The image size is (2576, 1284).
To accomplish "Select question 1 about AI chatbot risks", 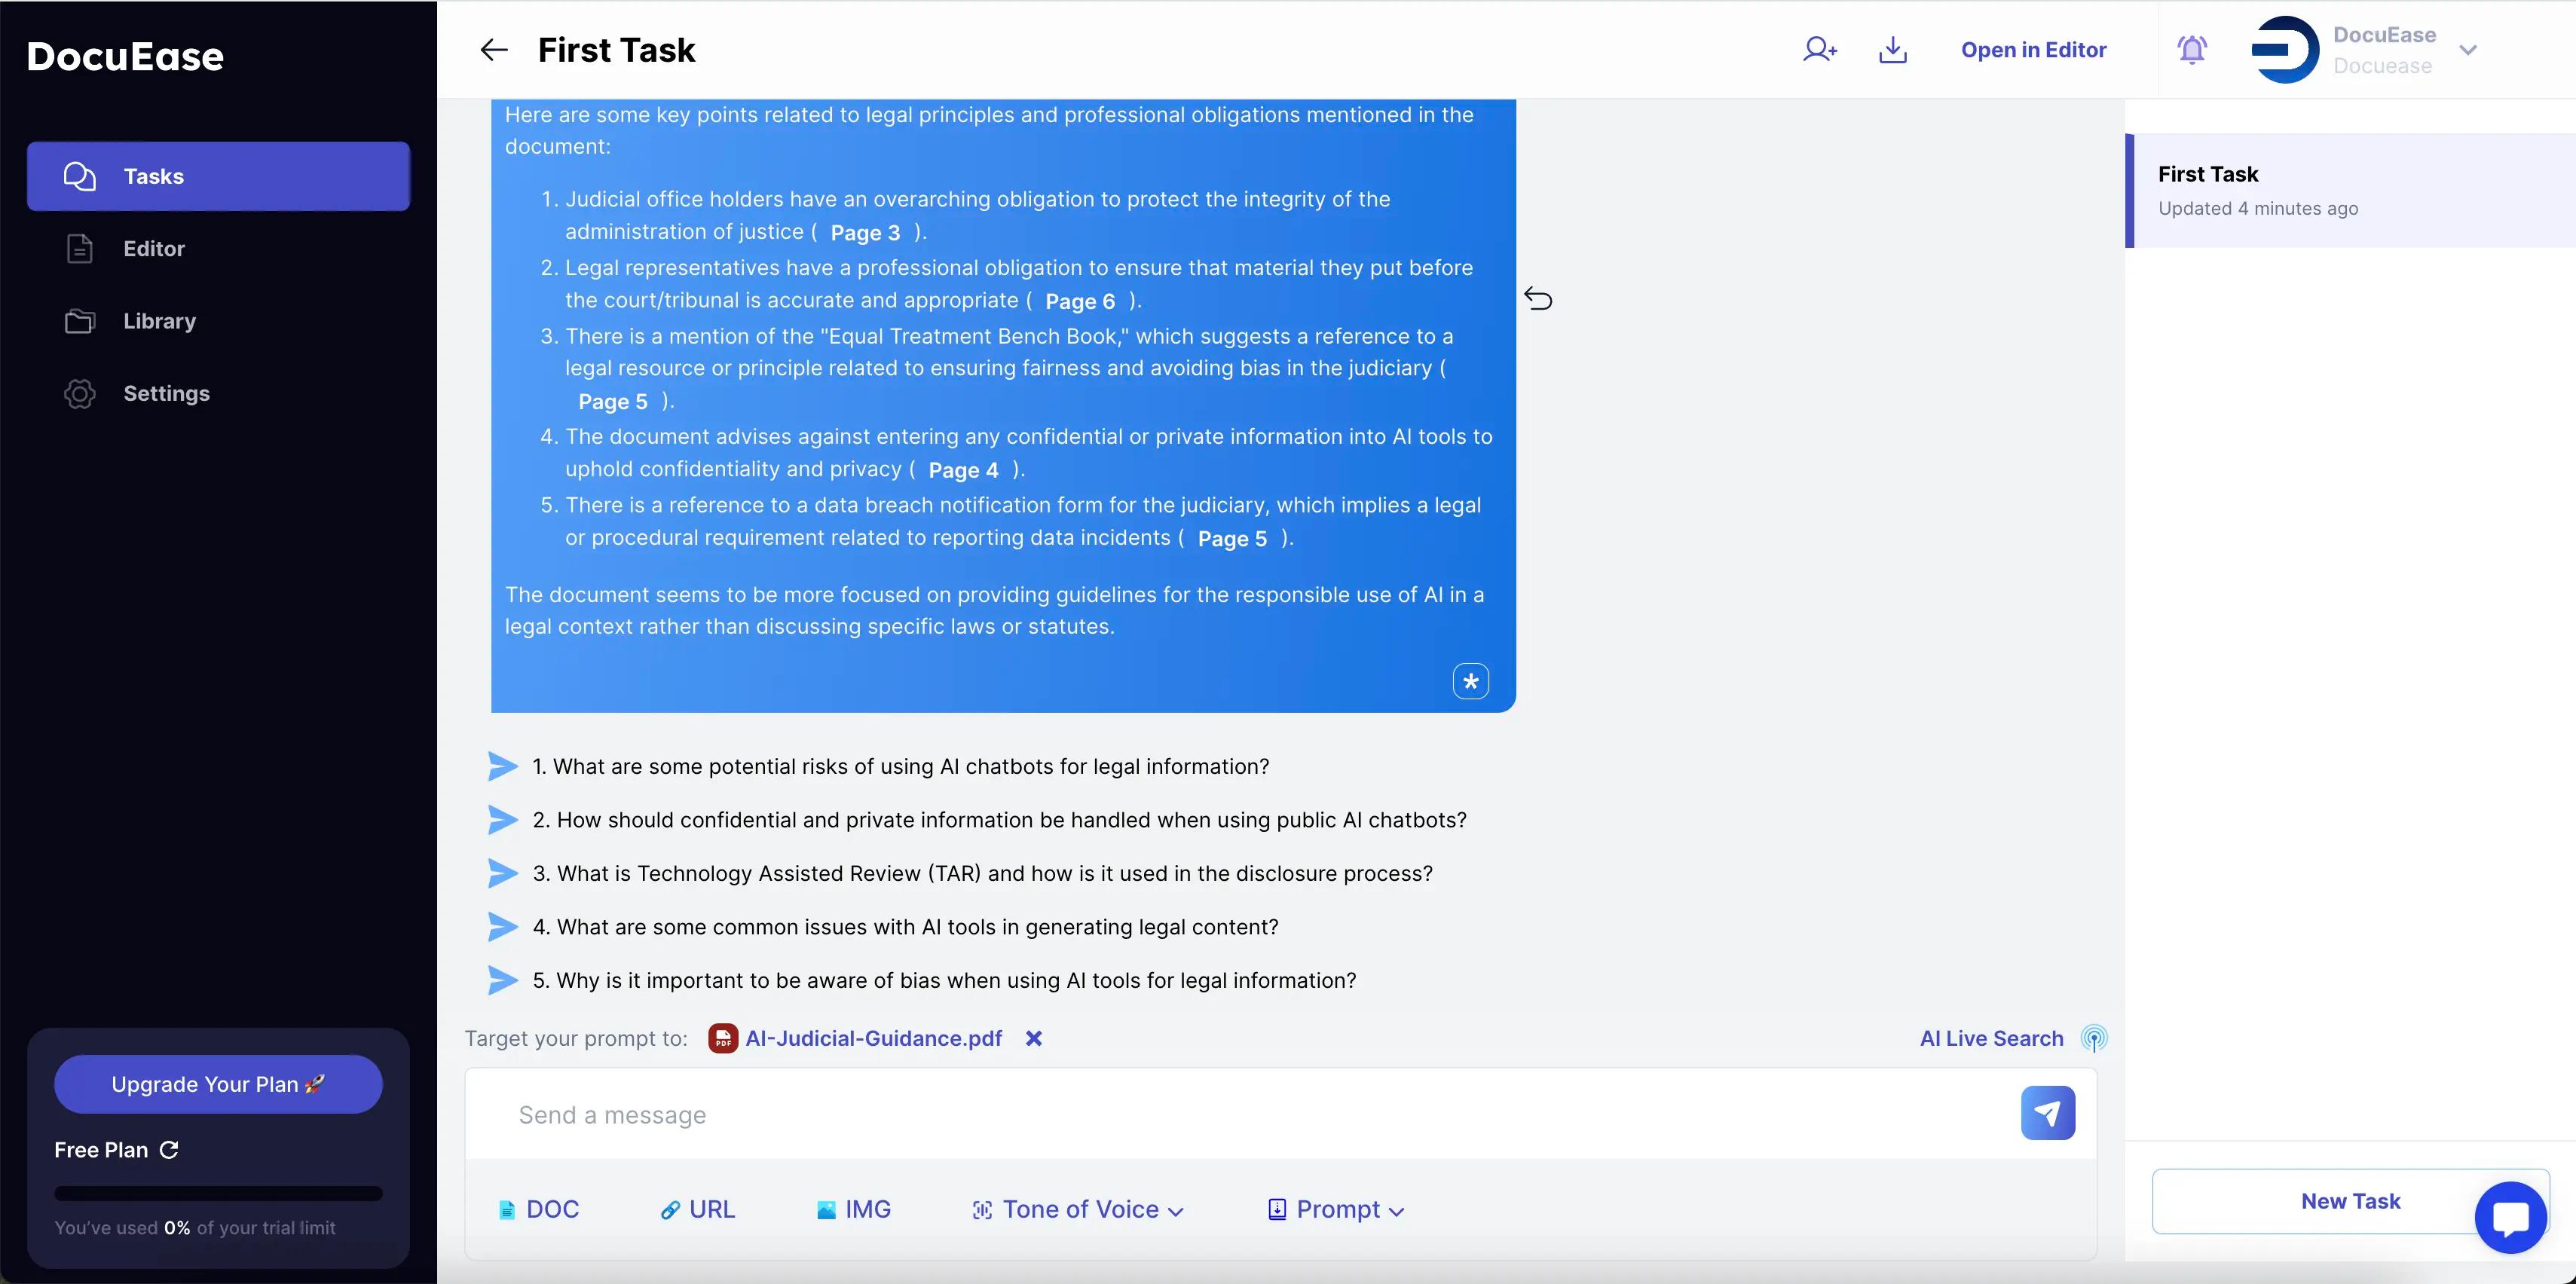I will (x=900, y=766).
